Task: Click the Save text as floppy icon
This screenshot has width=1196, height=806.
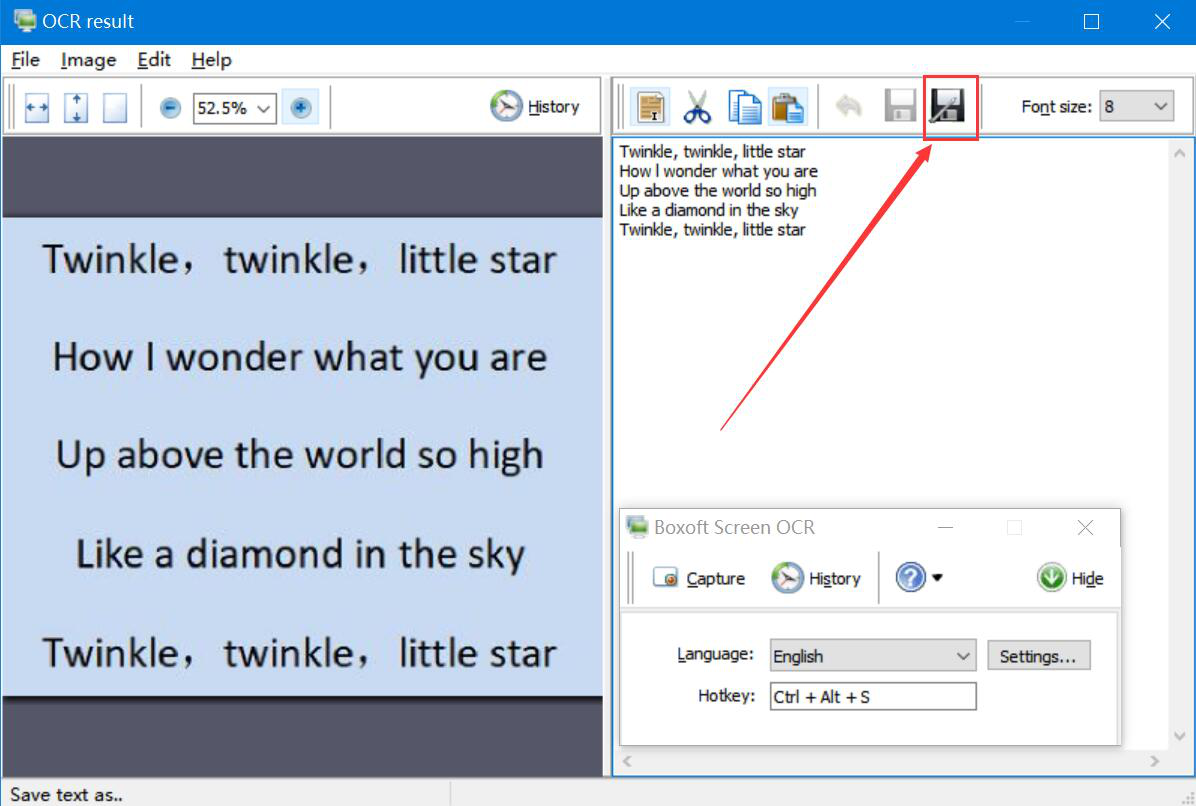Action: (x=947, y=106)
